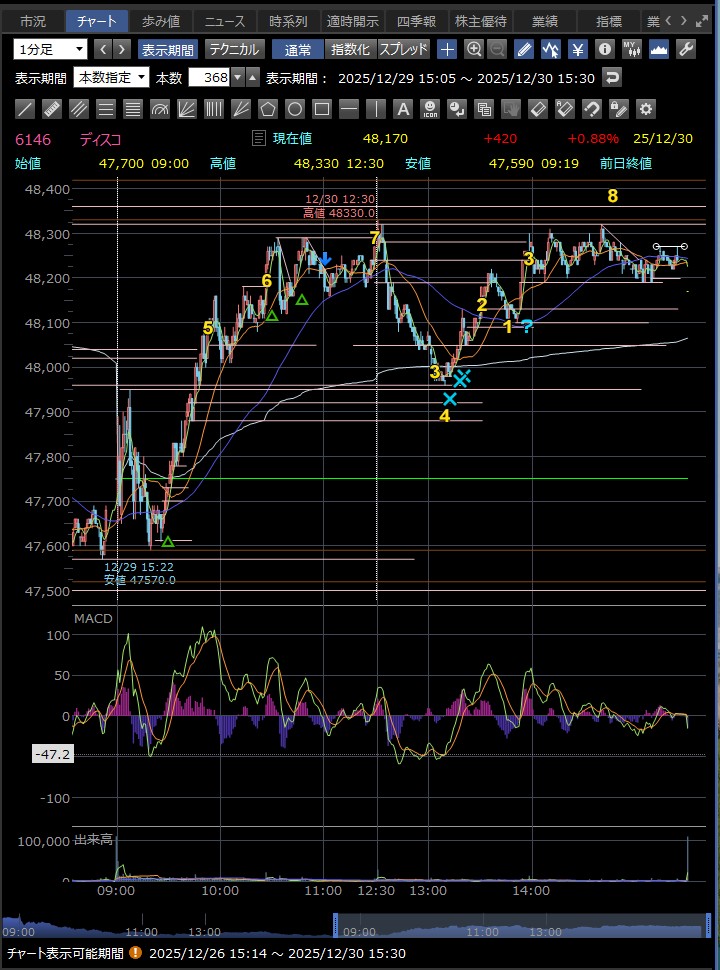720x970 pixels.
Task: Open the 本数指定 period type dropdown
Action: point(112,77)
